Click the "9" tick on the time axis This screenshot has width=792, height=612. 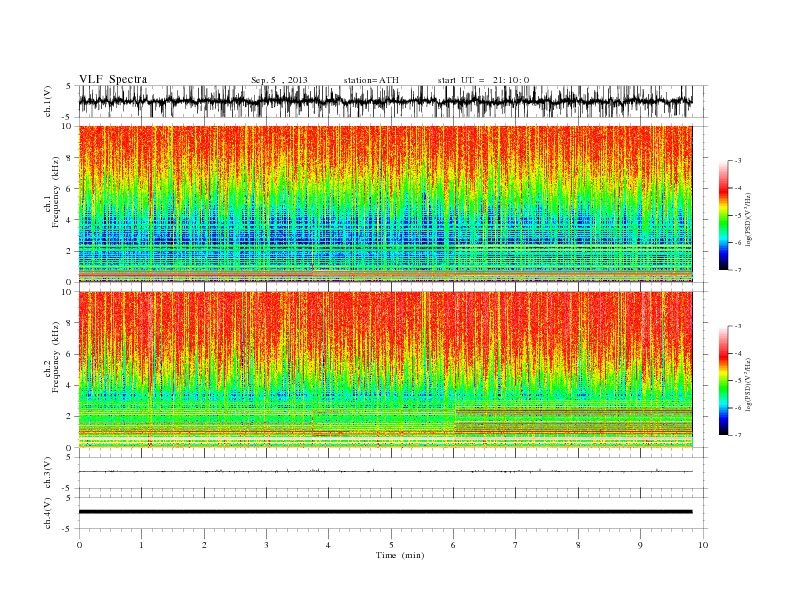[640, 545]
